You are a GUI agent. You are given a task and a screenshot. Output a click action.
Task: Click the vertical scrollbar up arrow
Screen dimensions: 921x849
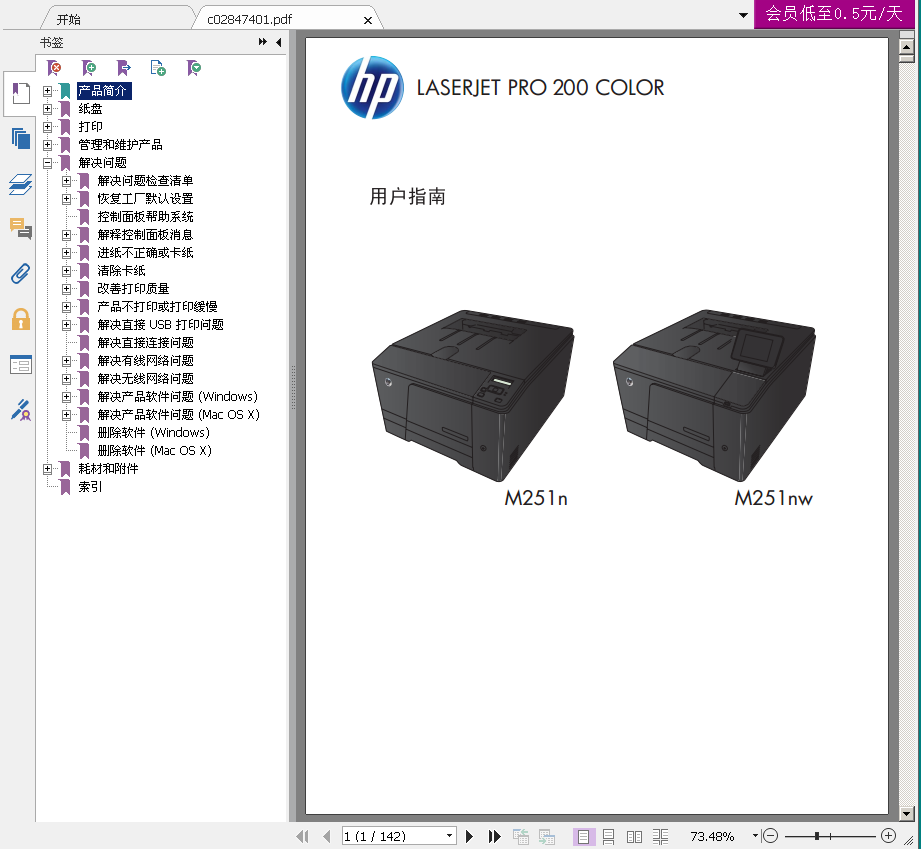906,46
